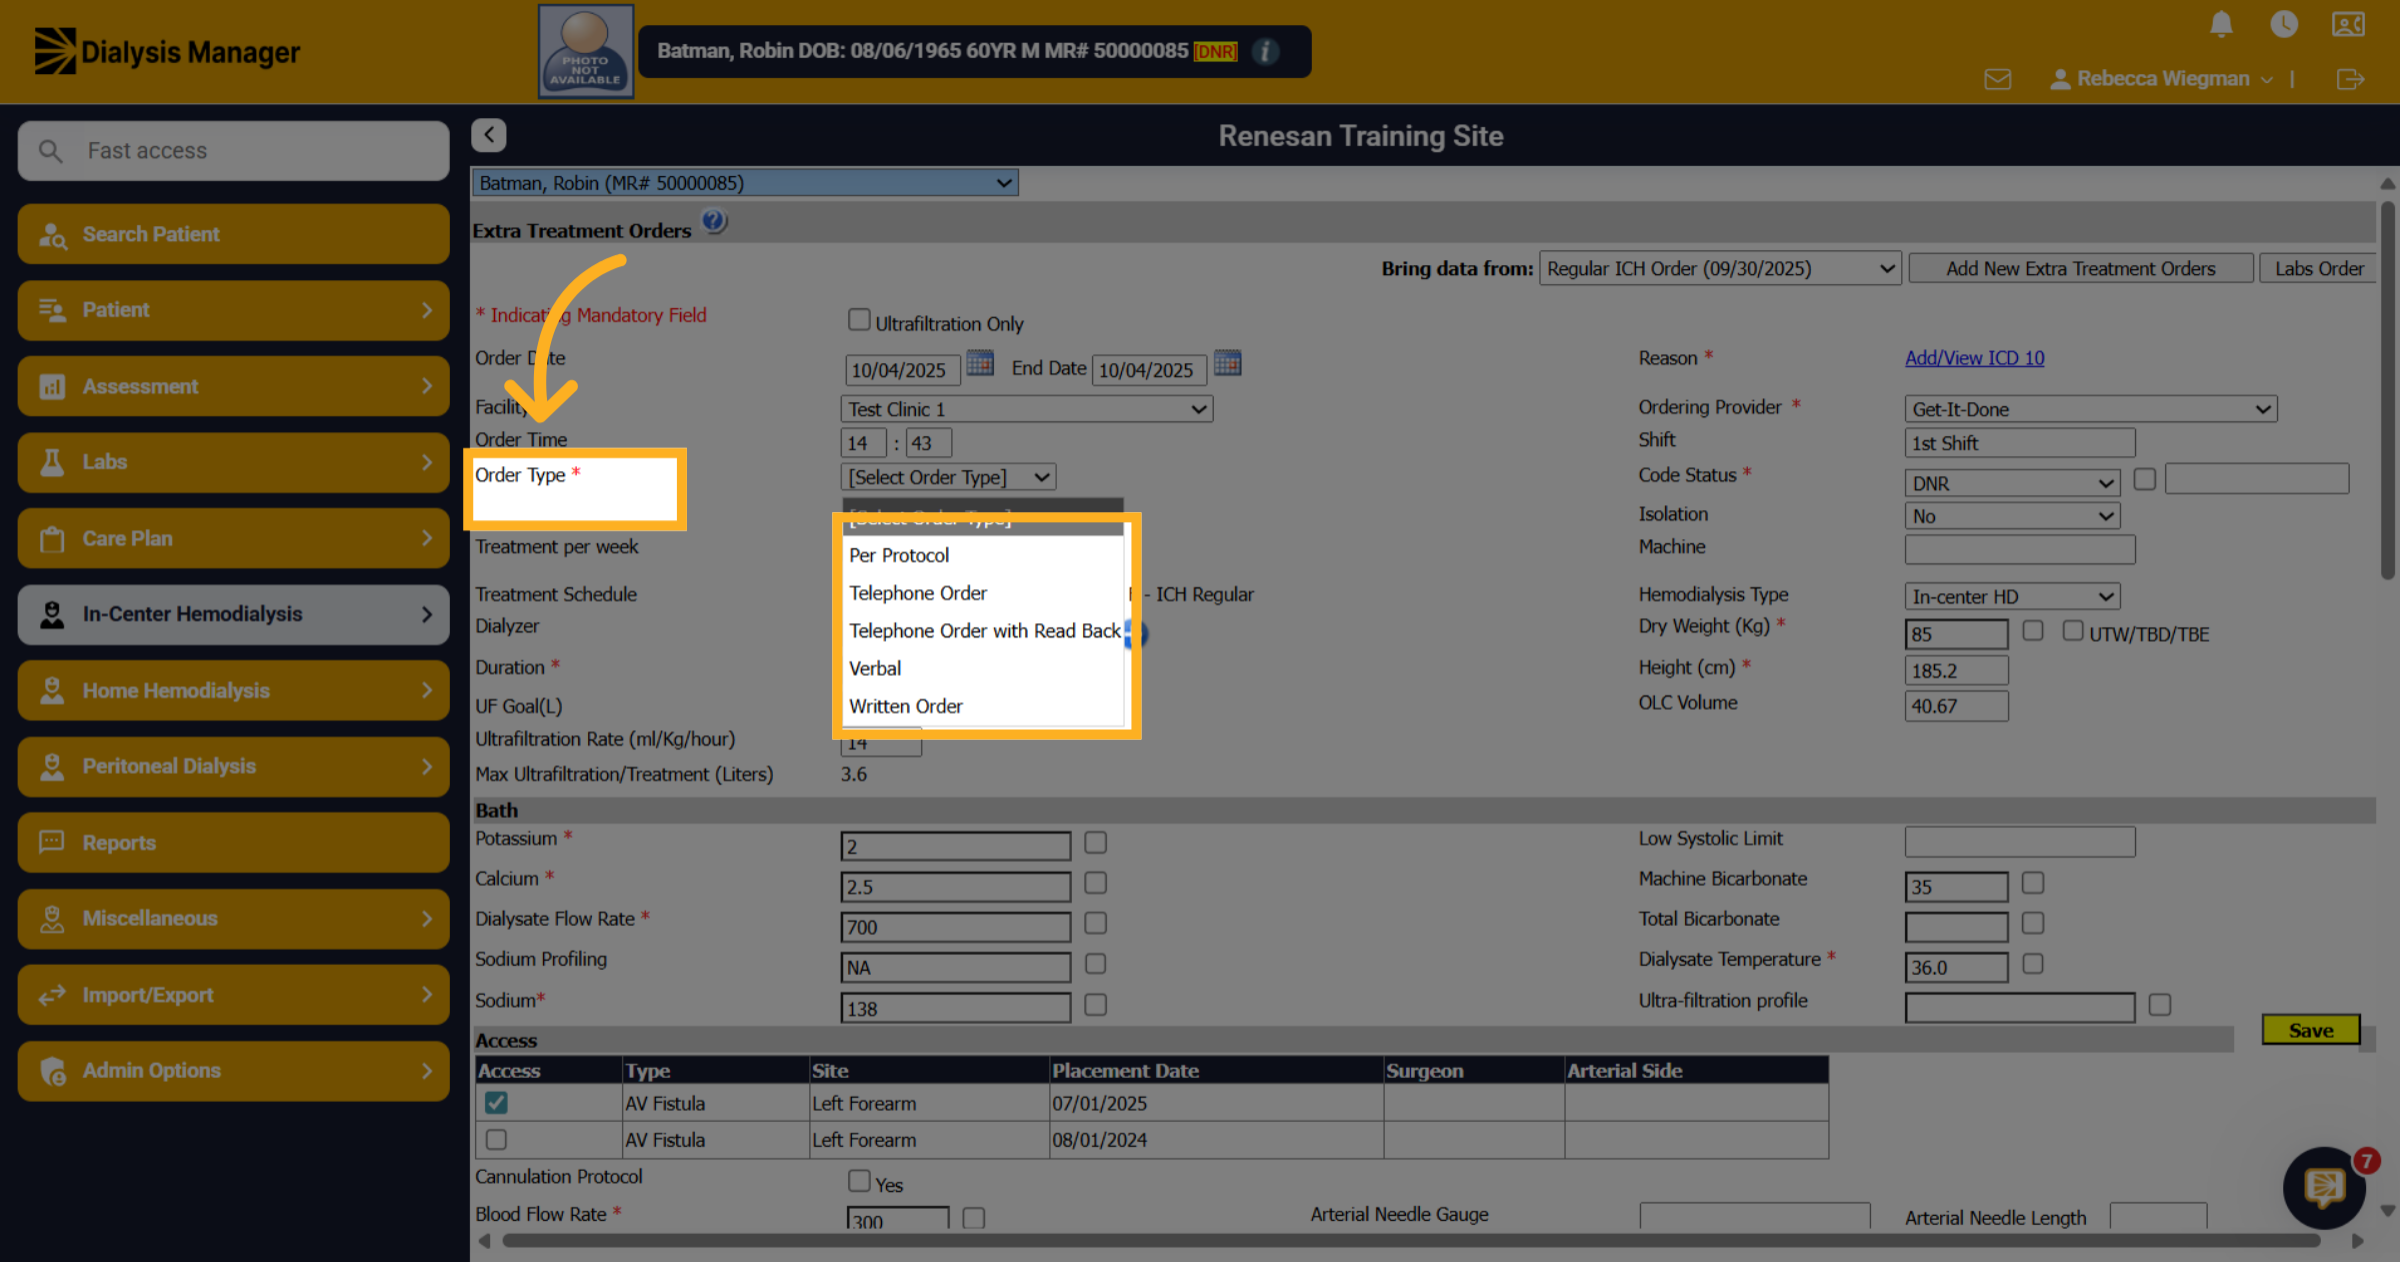Image resolution: width=2400 pixels, height=1262 pixels.
Task: Select Written Order option
Action: [983, 706]
